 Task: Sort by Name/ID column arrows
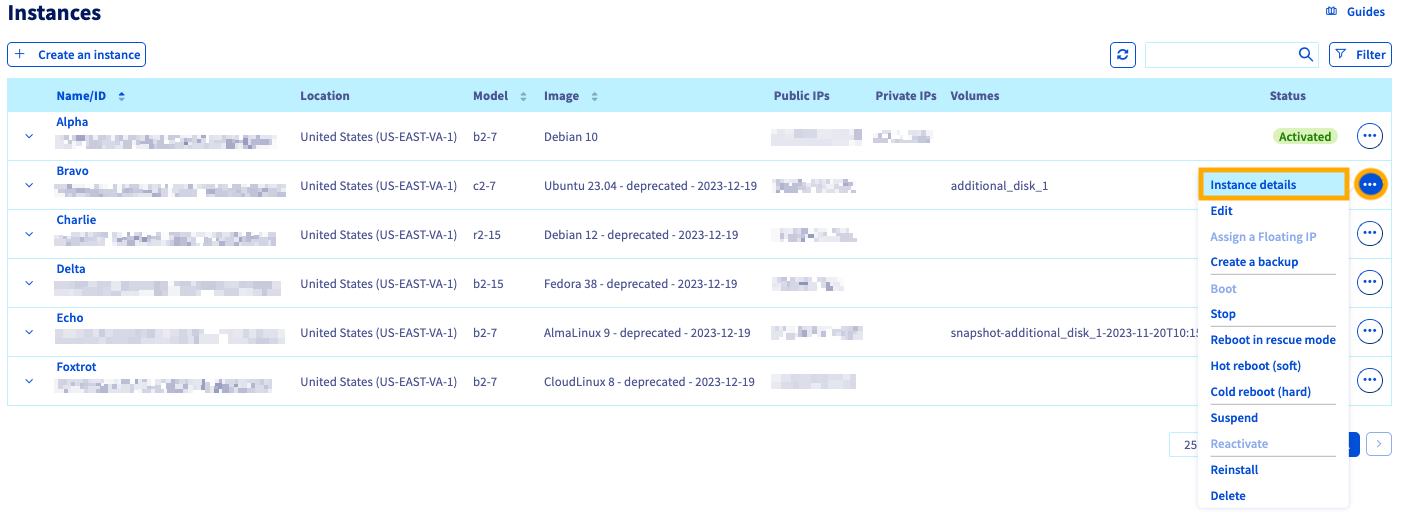[122, 96]
